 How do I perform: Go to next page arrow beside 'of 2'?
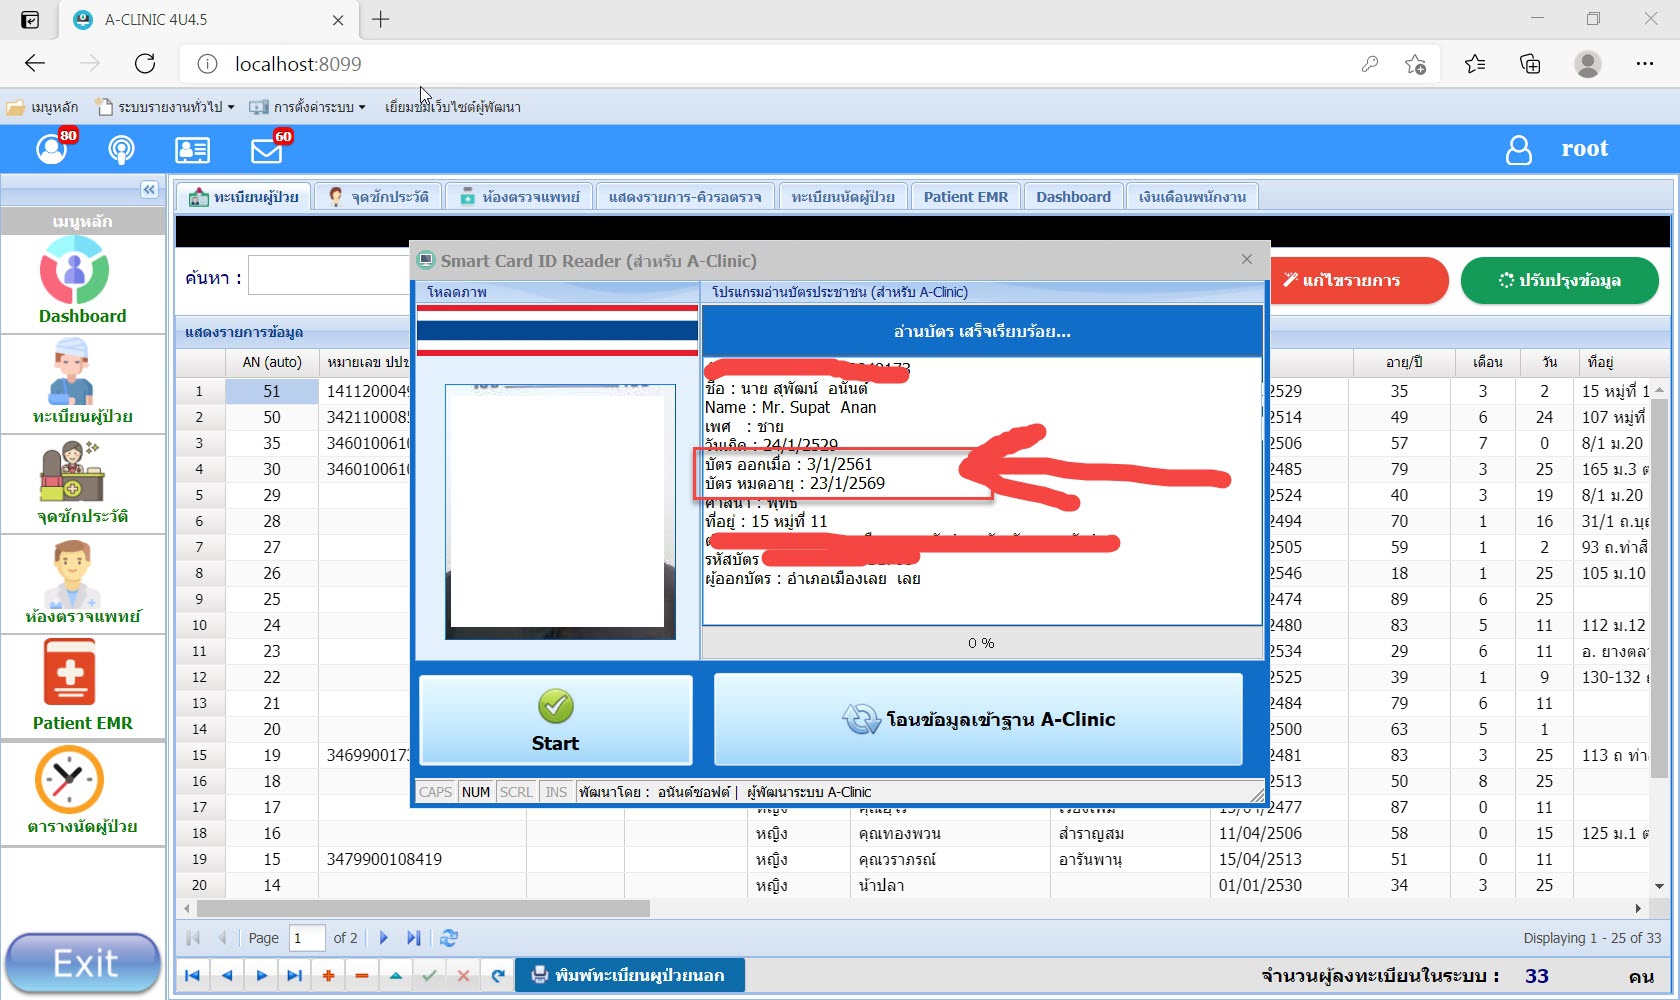pyautogui.click(x=384, y=938)
